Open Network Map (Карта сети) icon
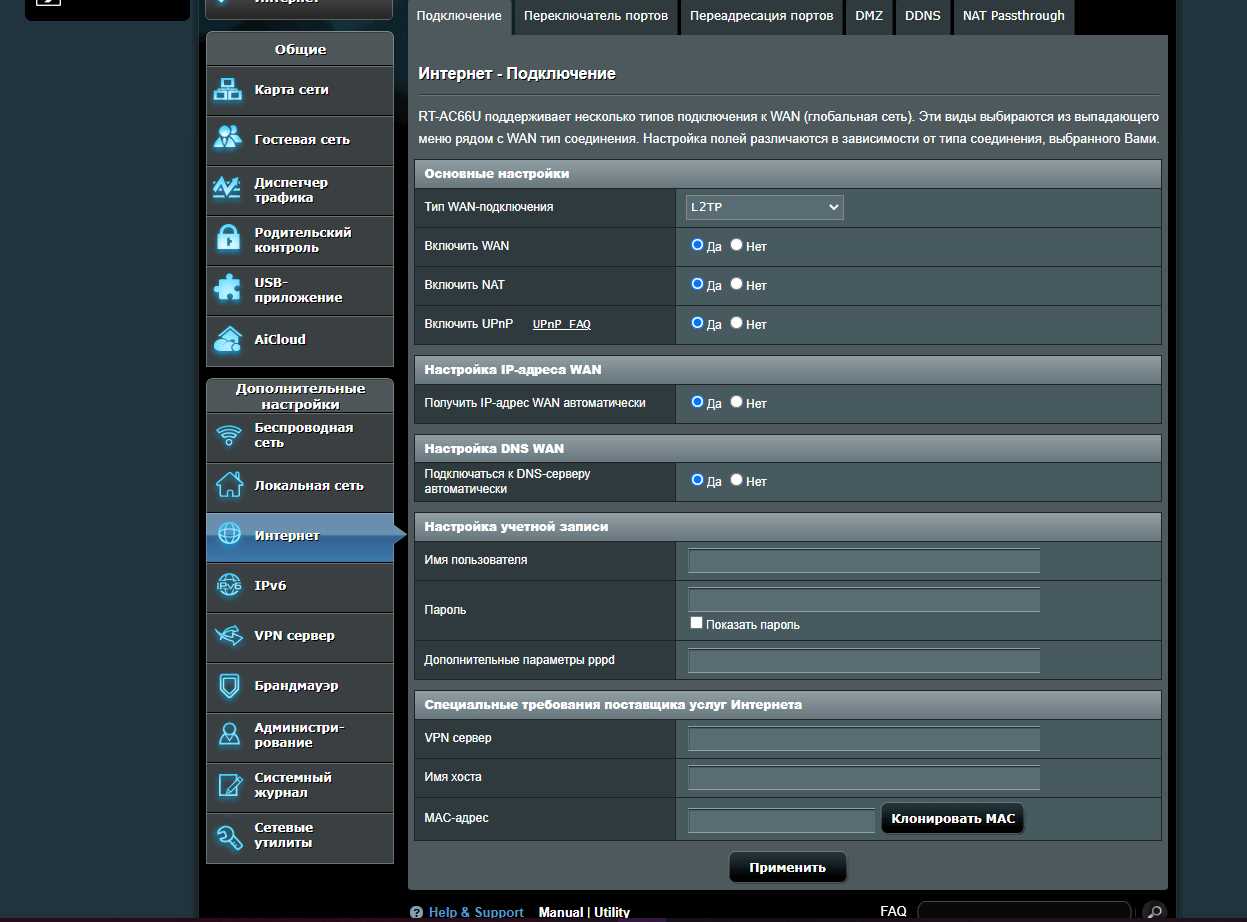Screen dimensions: 1247x922 [x=228, y=90]
